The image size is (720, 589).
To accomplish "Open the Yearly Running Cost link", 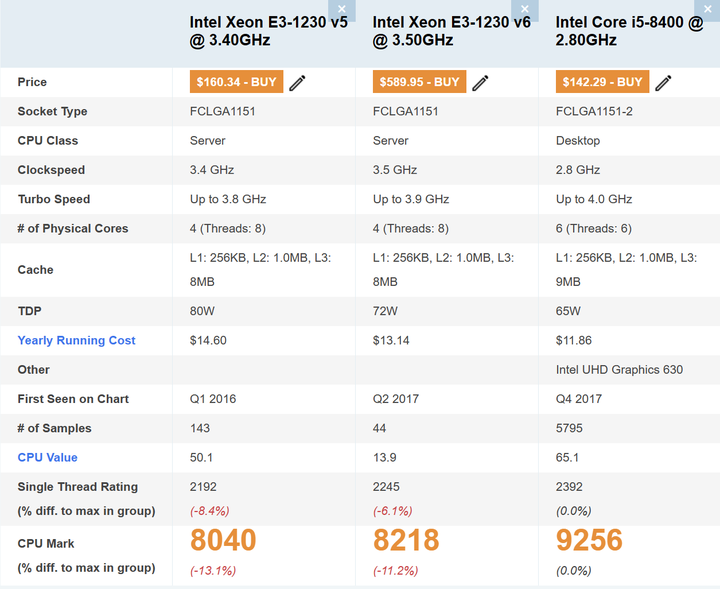I will (x=76, y=340).
